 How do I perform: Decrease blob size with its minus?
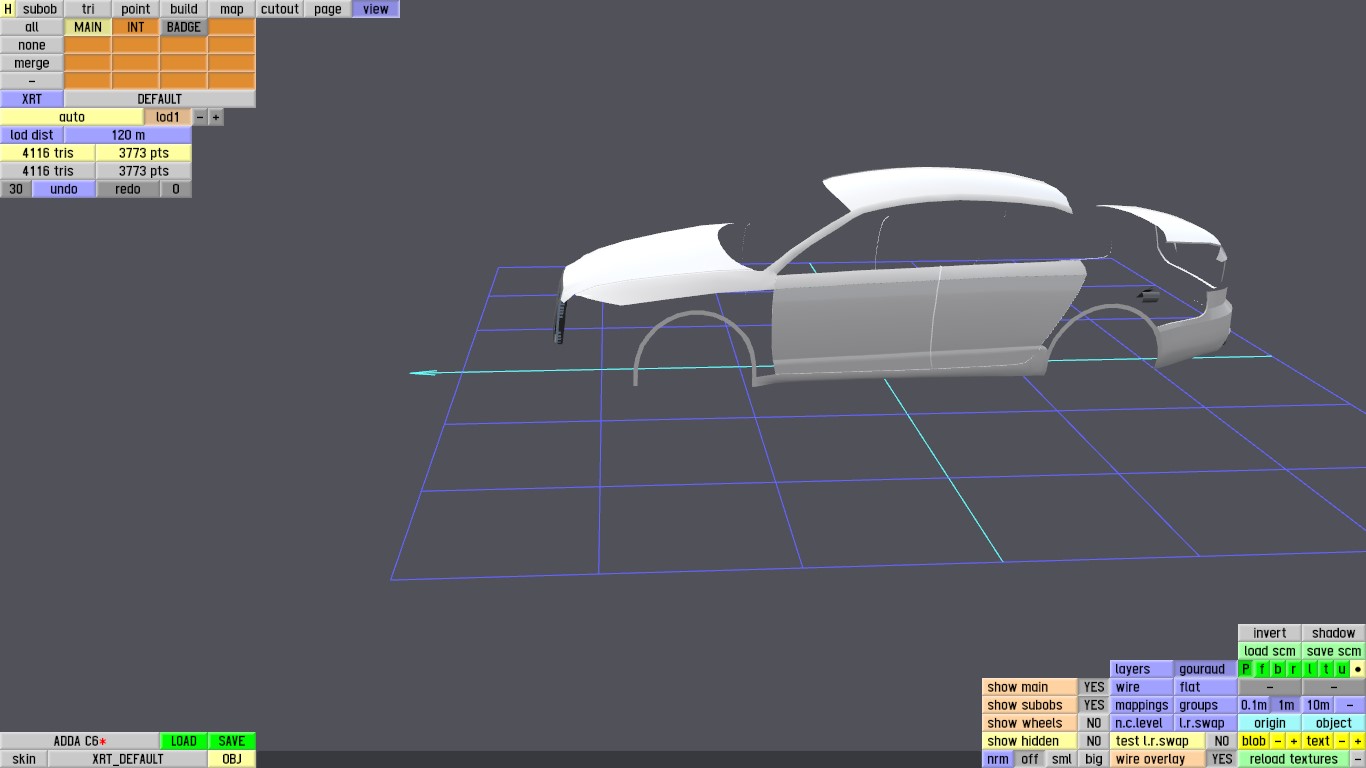[1278, 741]
